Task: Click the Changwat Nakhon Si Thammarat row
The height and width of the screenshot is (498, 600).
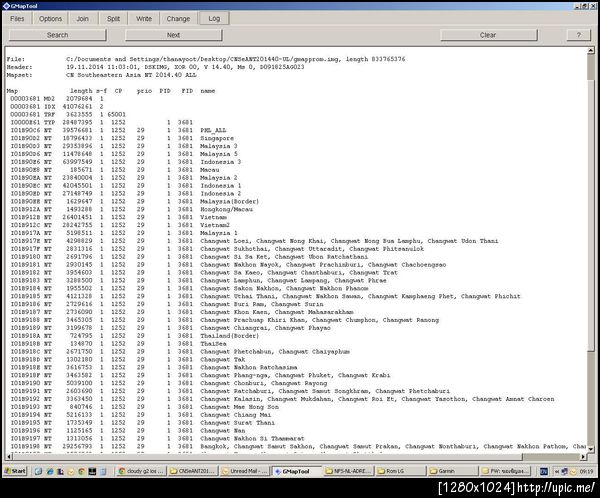Action: point(157,439)
